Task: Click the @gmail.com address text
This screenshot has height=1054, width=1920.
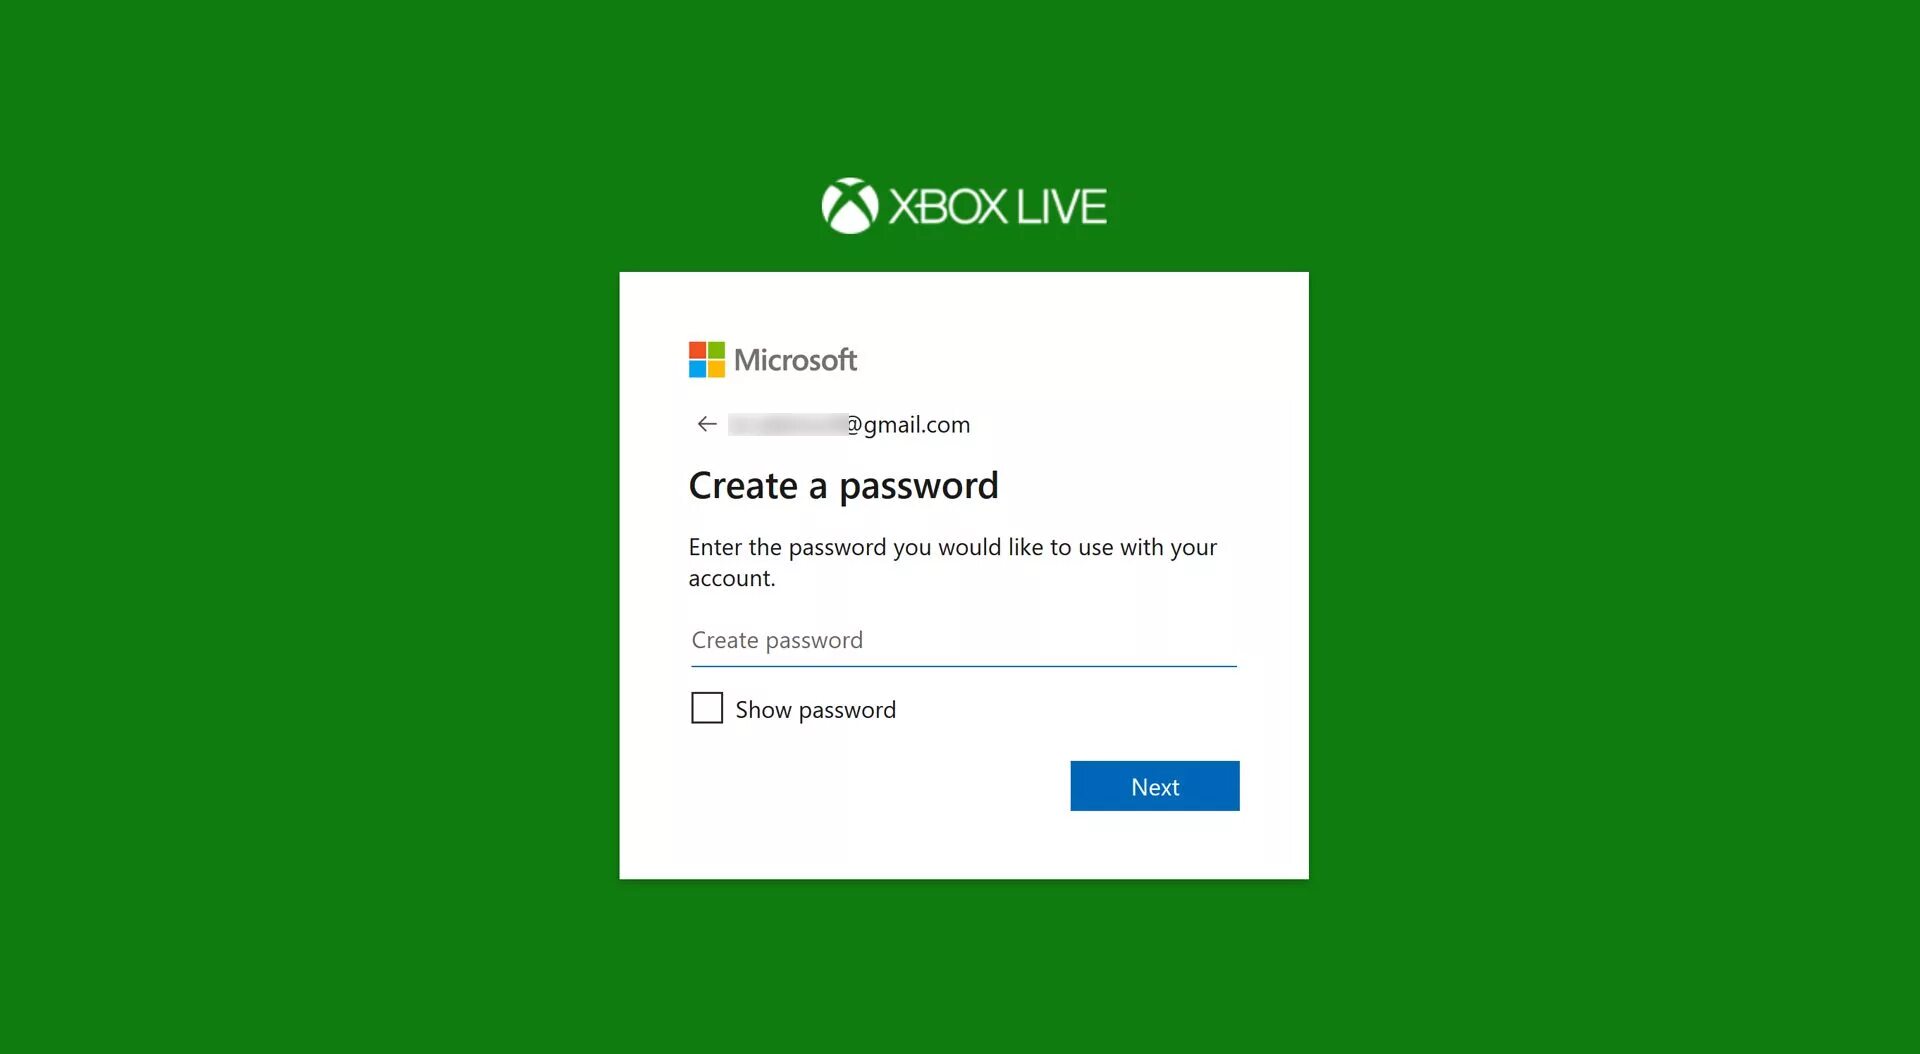Action: tap(909, 425)
